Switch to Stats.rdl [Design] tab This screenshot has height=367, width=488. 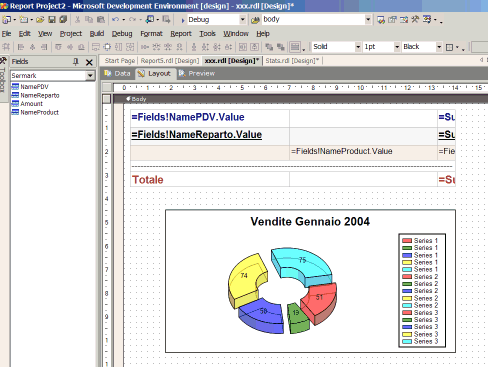(292, 61)
